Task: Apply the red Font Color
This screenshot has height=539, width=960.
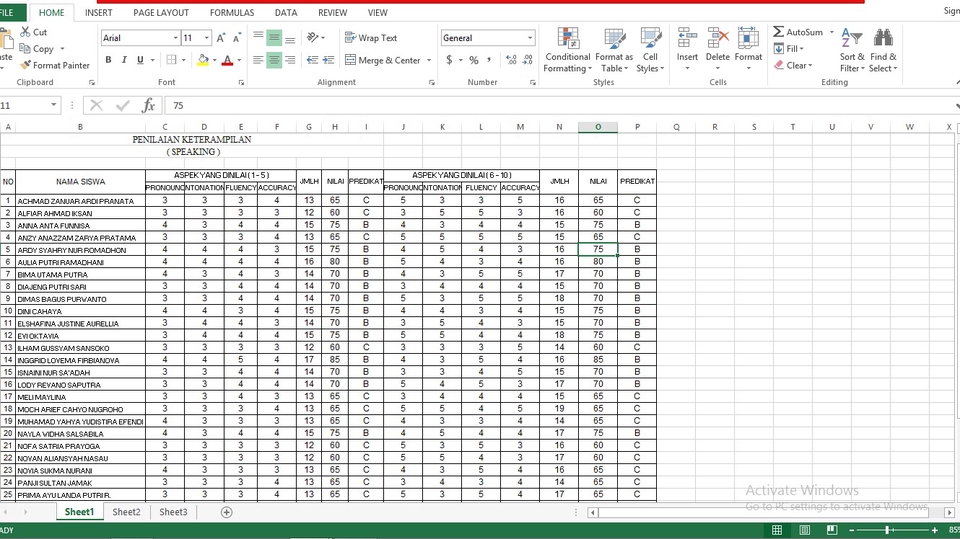Action: 227,60
